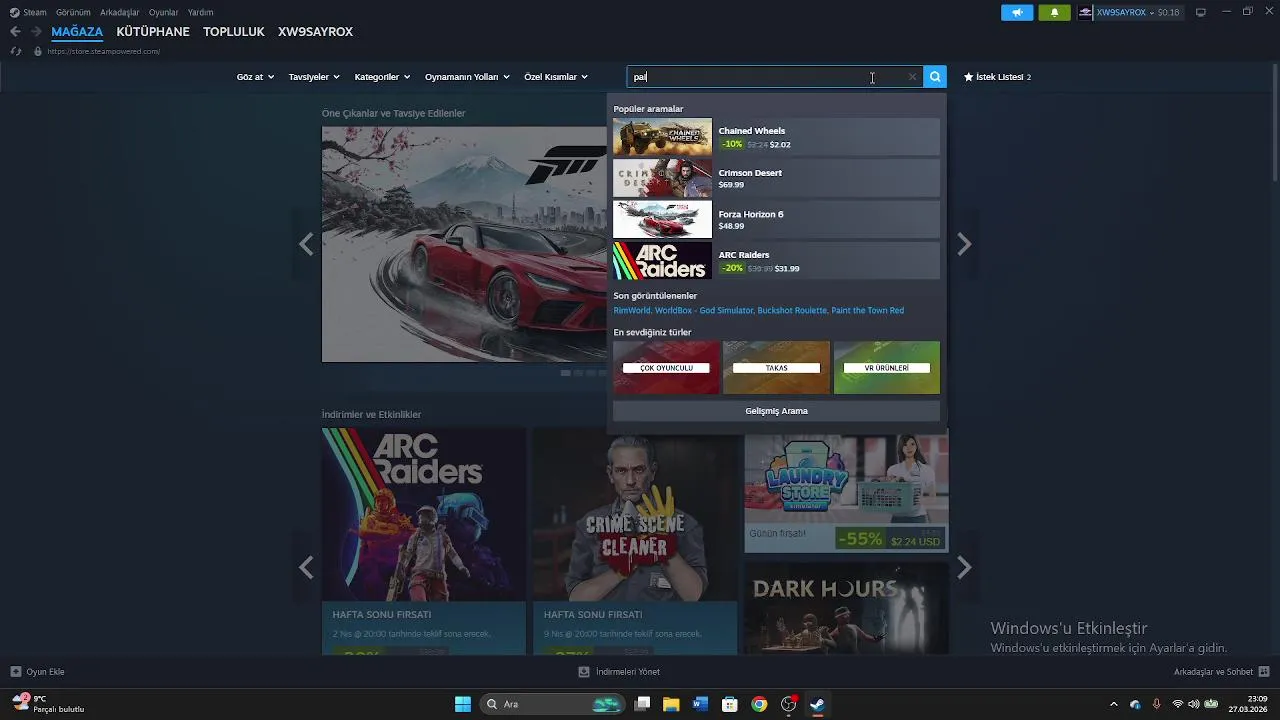Screen dimensions: 1280x720
Task: Choose the VR ÜRÜNLERİ genre tile
Action: click(887, 367)
